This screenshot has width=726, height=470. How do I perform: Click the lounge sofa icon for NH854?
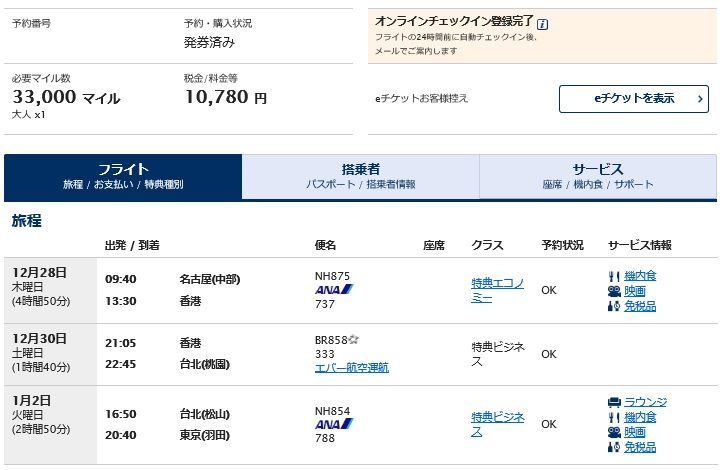tap(614, 402)
